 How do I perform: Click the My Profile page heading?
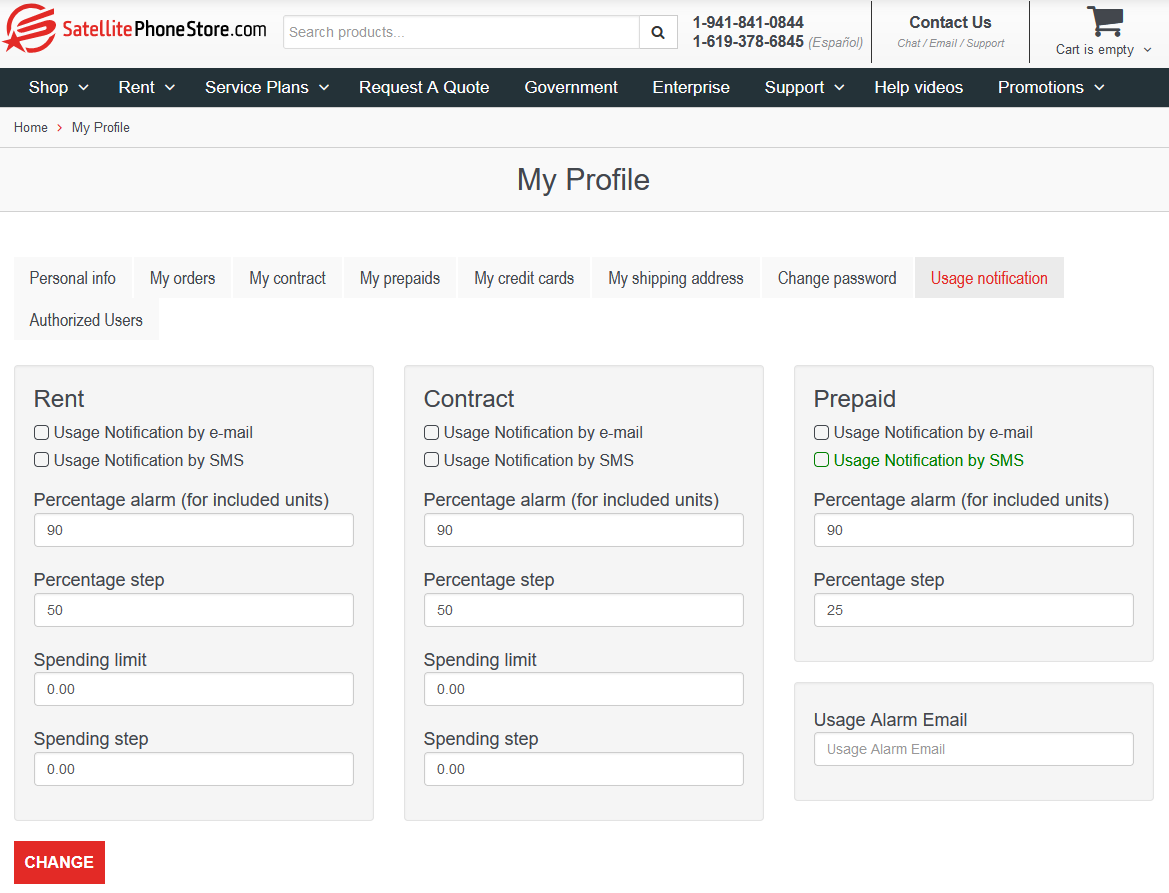(x=584, y=180)
